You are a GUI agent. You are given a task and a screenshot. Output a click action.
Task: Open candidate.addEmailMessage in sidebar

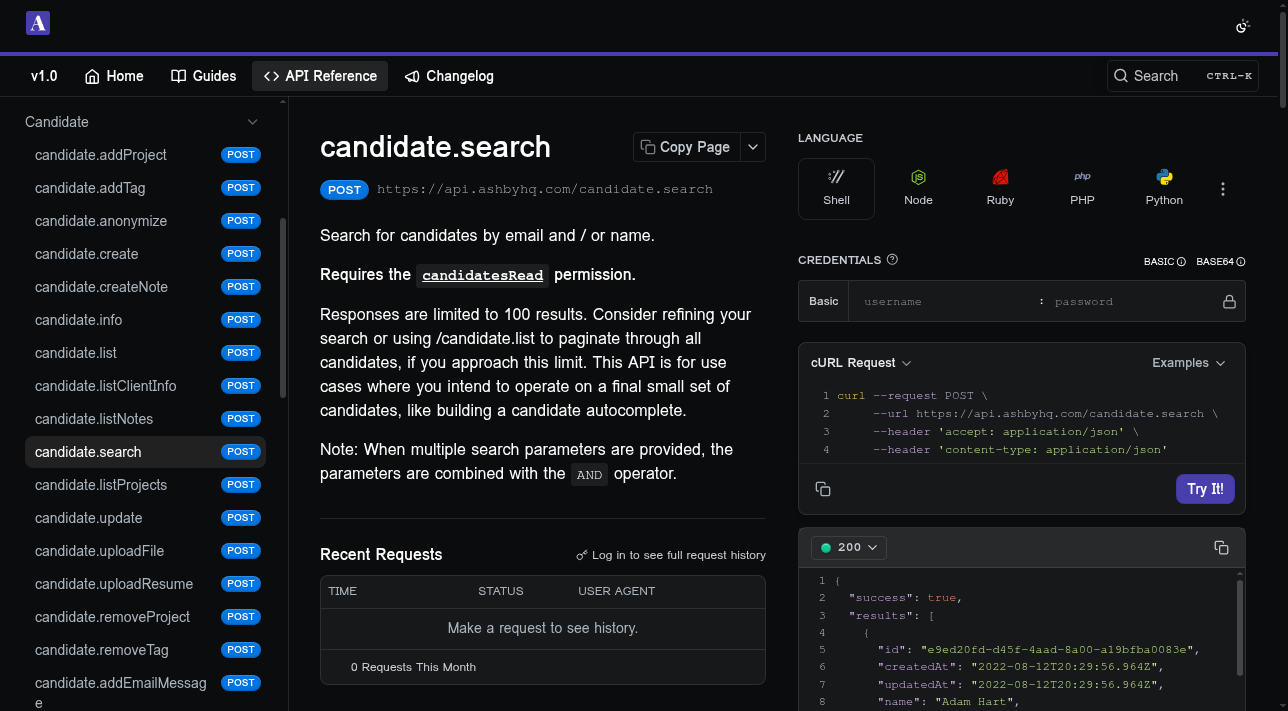tap(145, 691)
